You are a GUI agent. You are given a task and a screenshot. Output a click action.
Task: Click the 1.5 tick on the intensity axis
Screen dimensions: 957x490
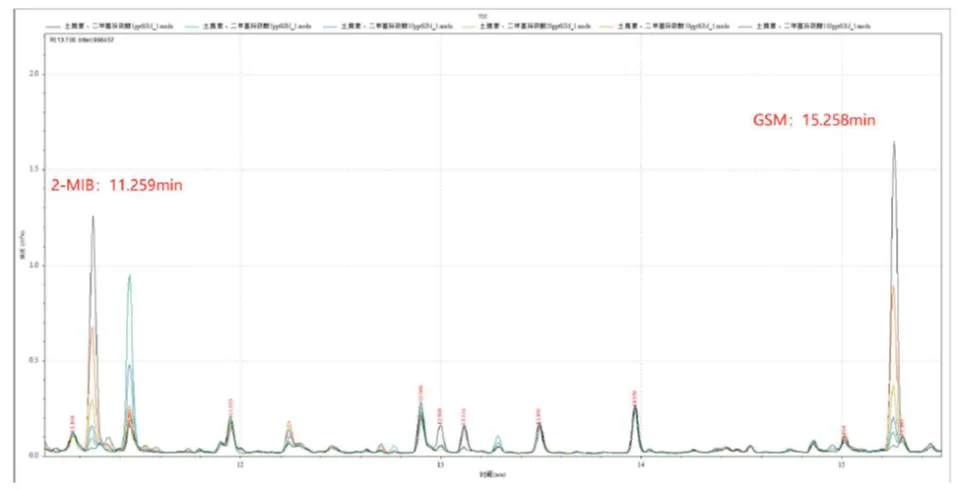[x=35, y=170]
